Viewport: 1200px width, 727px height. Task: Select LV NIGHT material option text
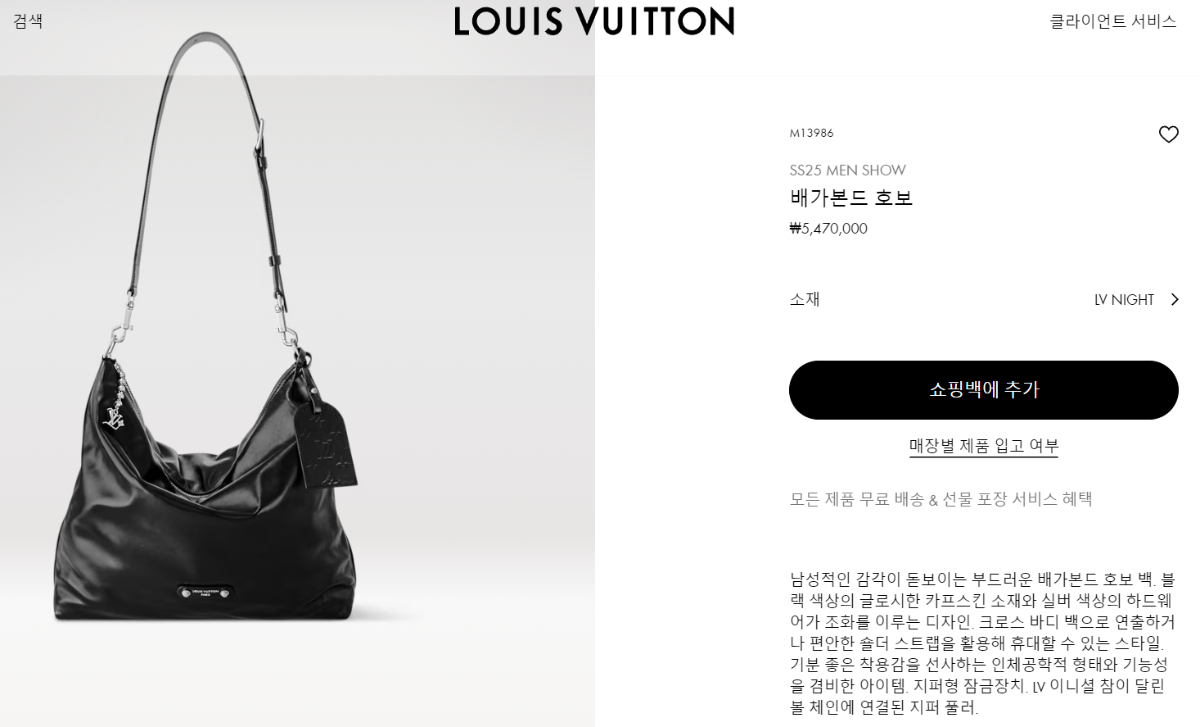point(1124,300)
